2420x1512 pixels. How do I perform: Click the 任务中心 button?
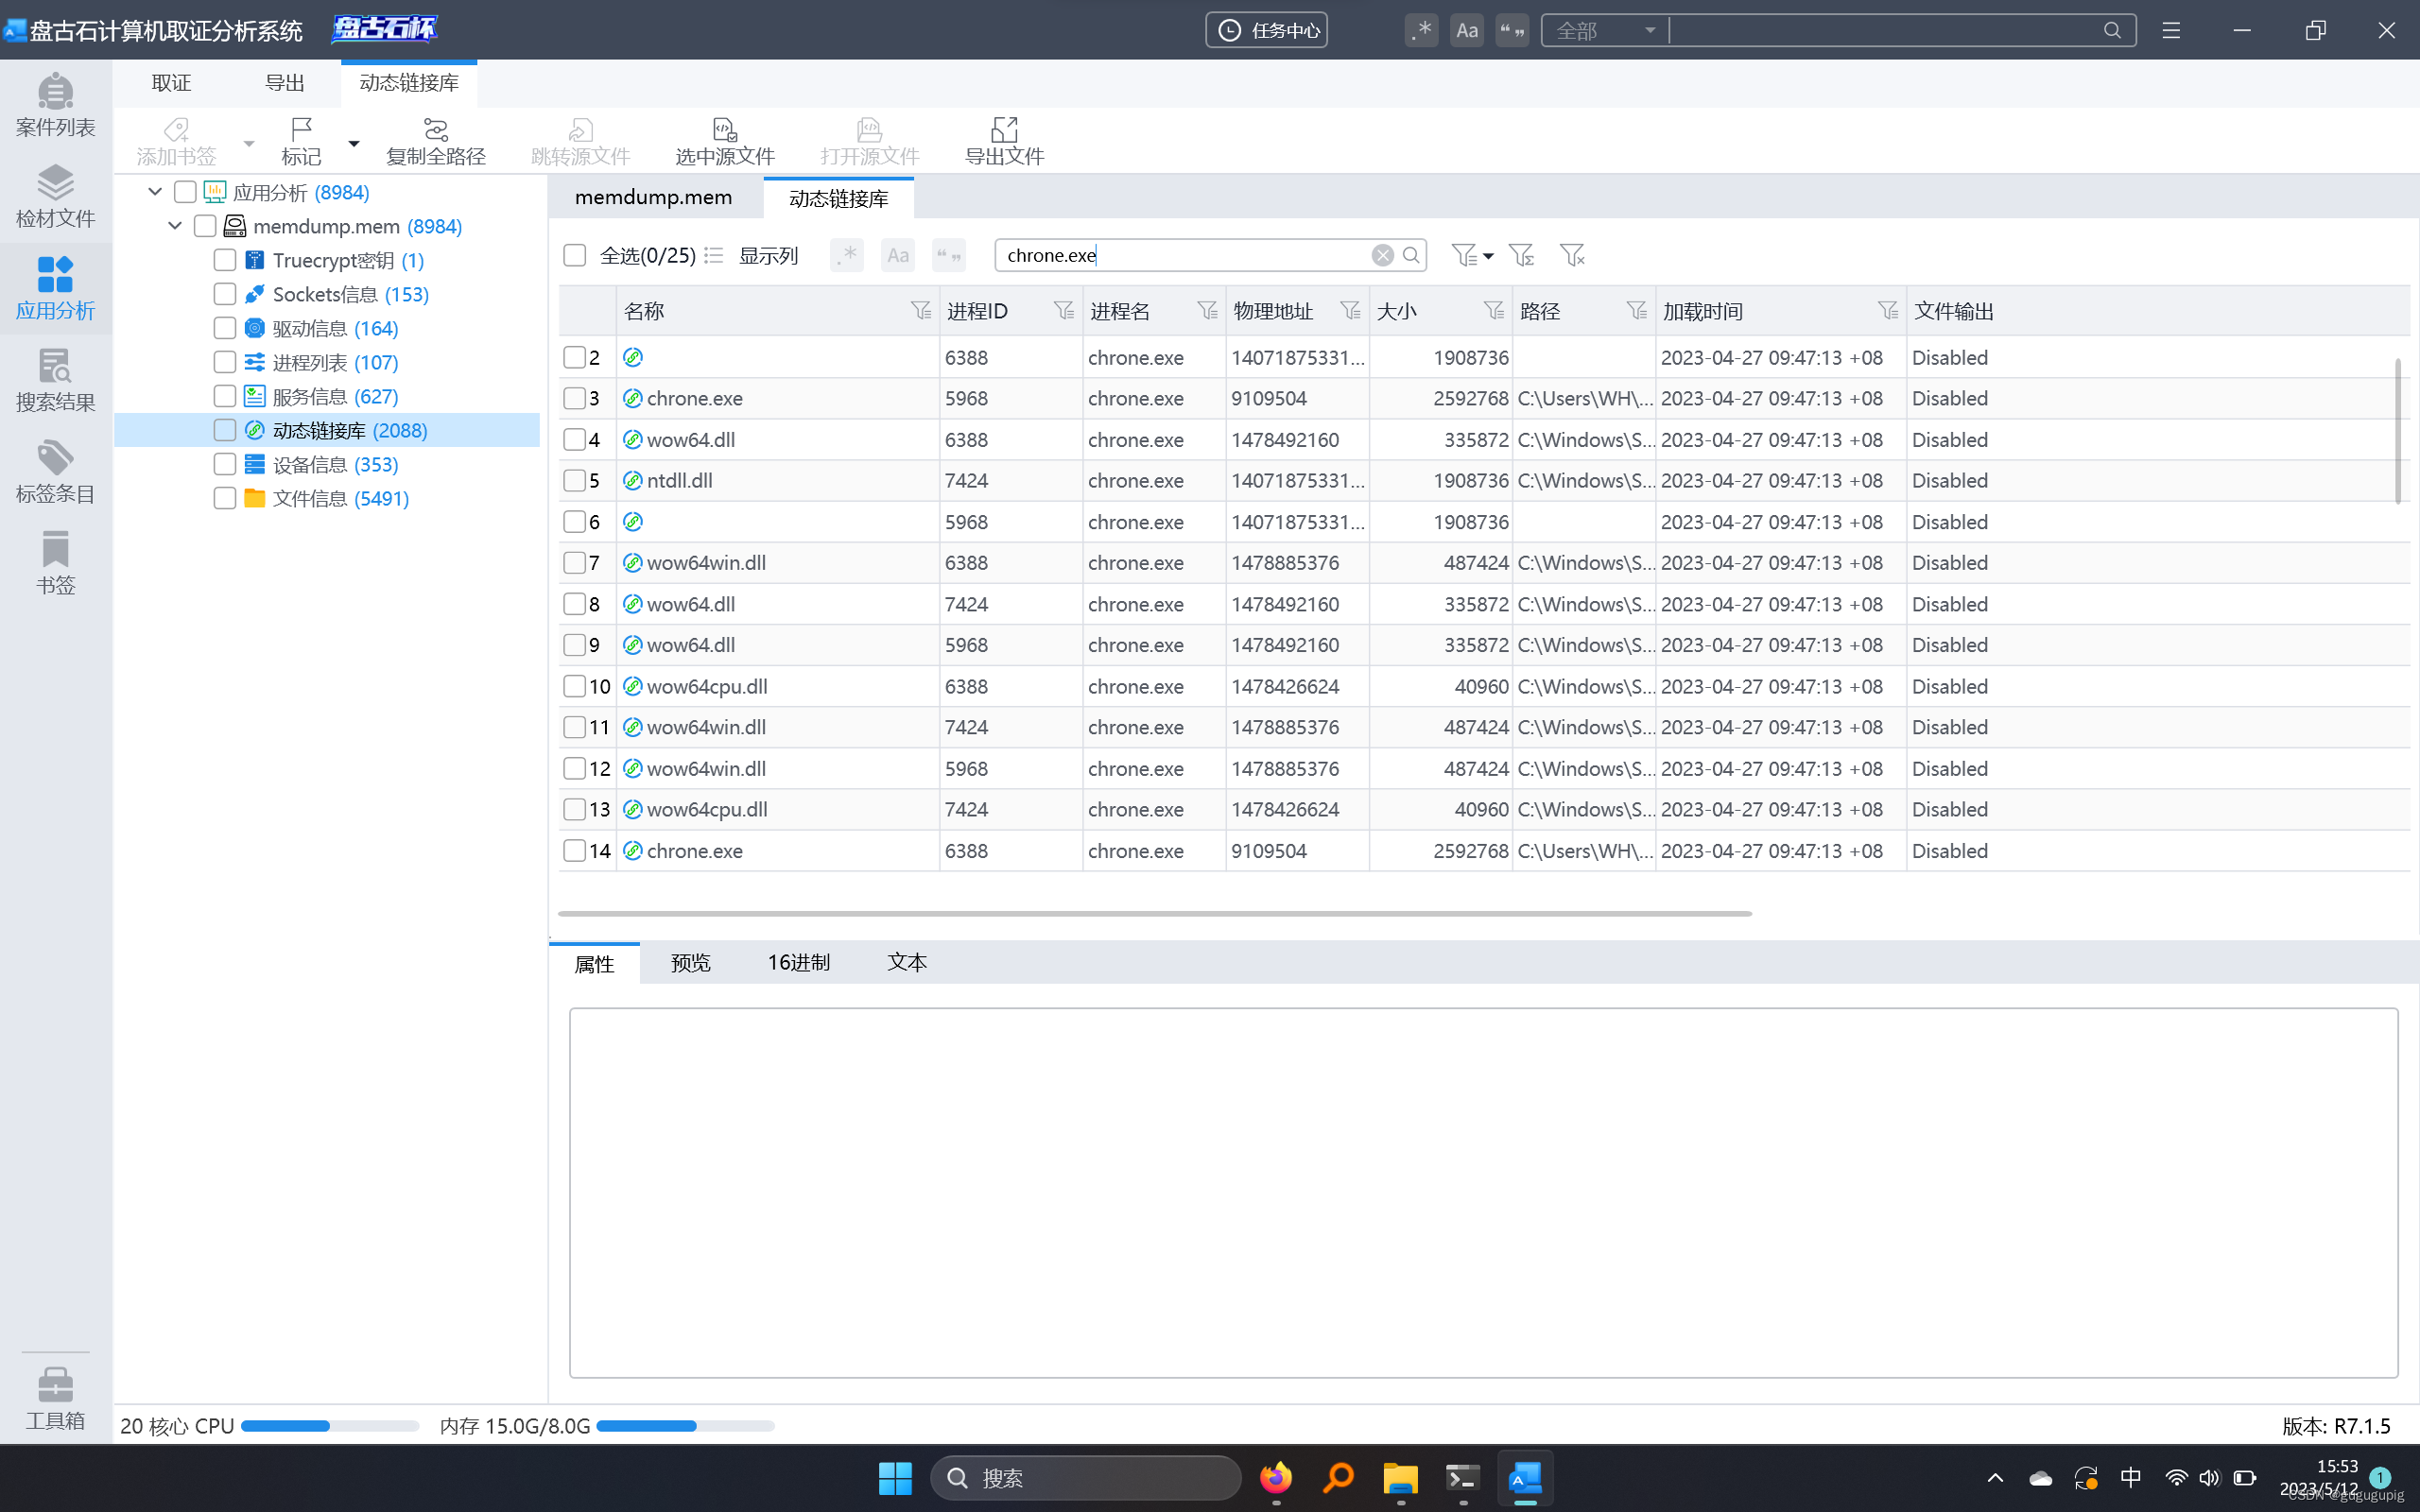[1266, 31]
